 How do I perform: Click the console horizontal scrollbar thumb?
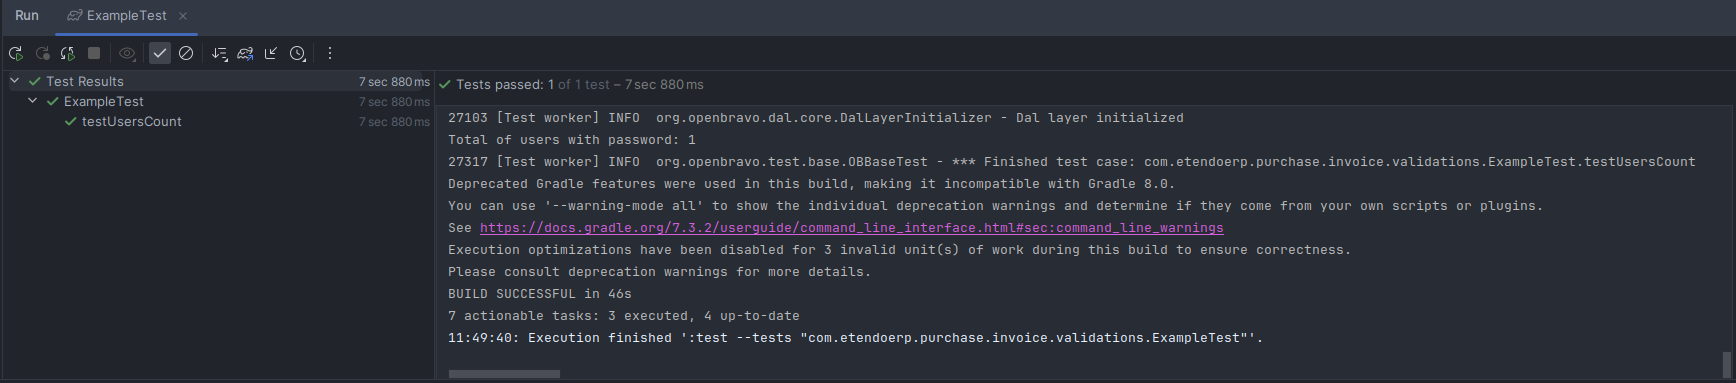[504, 374]
